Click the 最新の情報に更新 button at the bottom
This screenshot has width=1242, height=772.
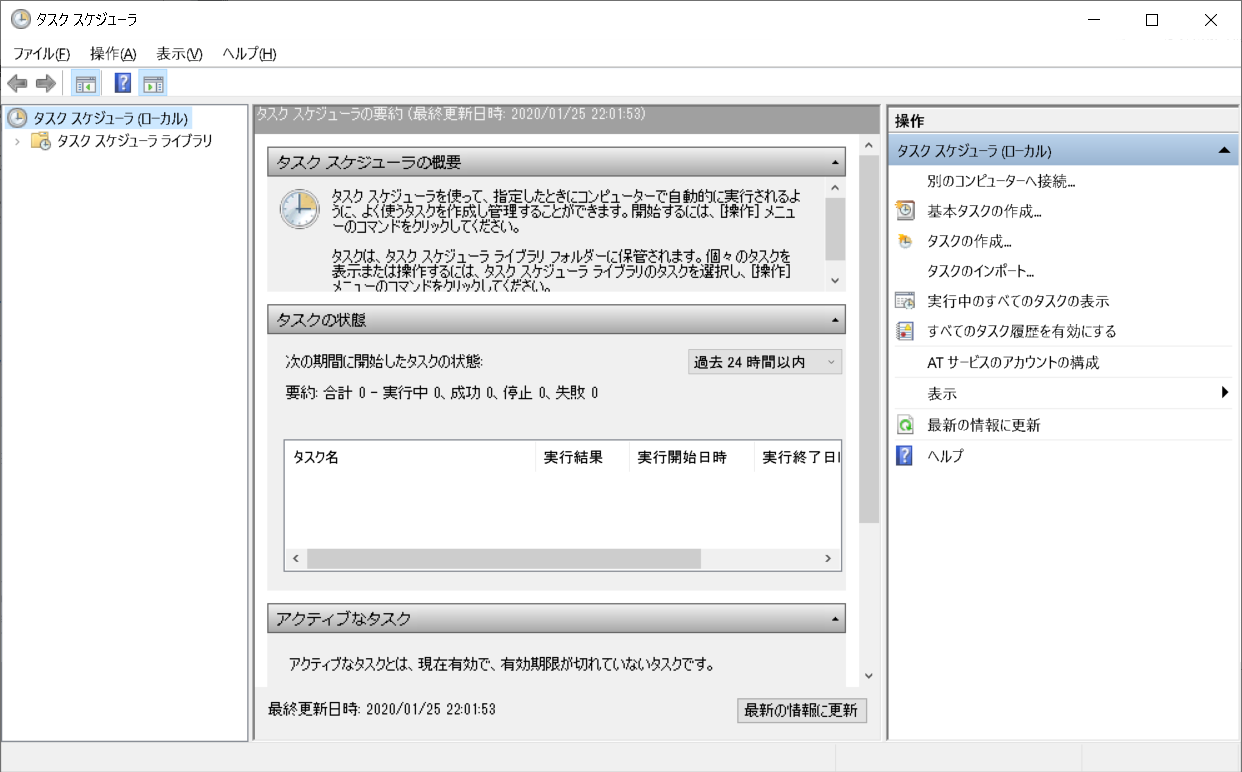pos(802,710)
